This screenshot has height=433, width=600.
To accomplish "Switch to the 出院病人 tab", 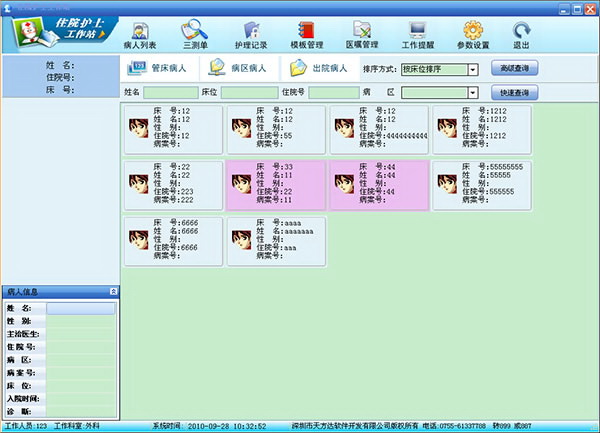I will pos(317,69).
